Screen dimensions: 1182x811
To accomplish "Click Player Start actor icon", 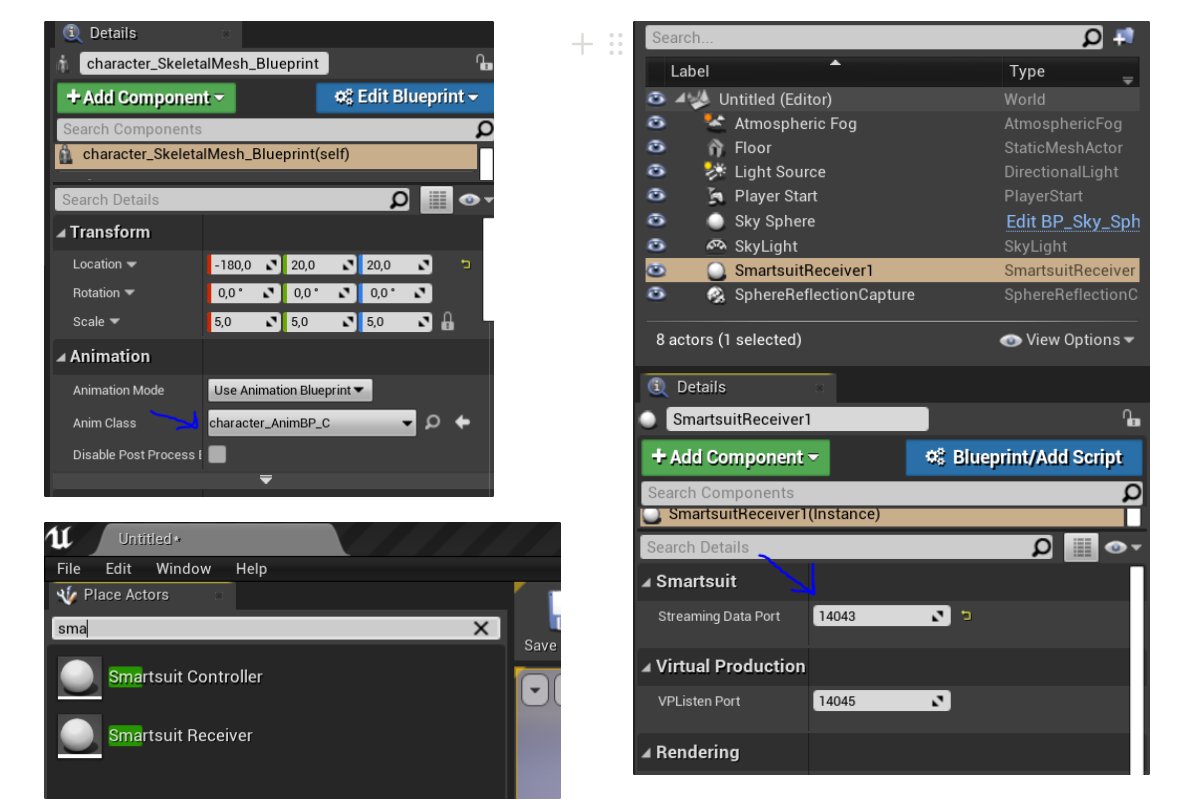I will (x=715, y=196).
